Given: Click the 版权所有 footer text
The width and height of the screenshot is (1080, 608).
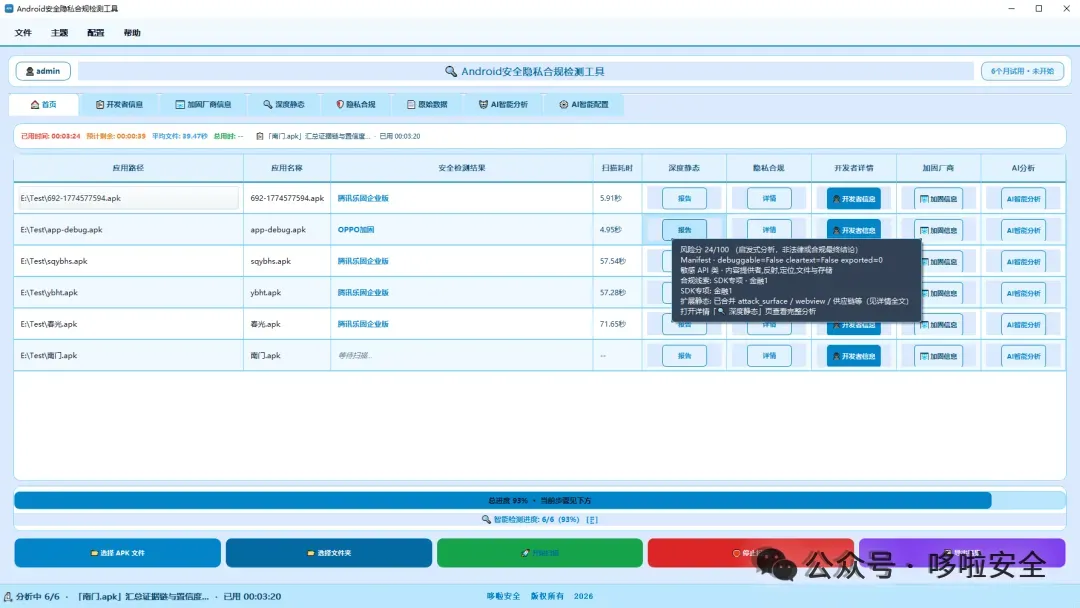Looking at the screenshot, I should [547, 596].
